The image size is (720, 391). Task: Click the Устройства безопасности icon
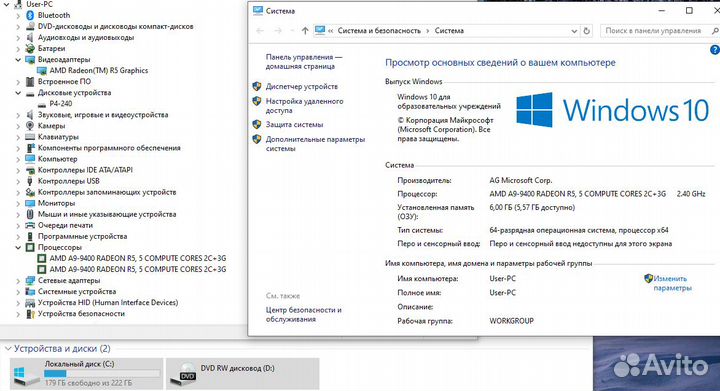(x=30, y=314)
